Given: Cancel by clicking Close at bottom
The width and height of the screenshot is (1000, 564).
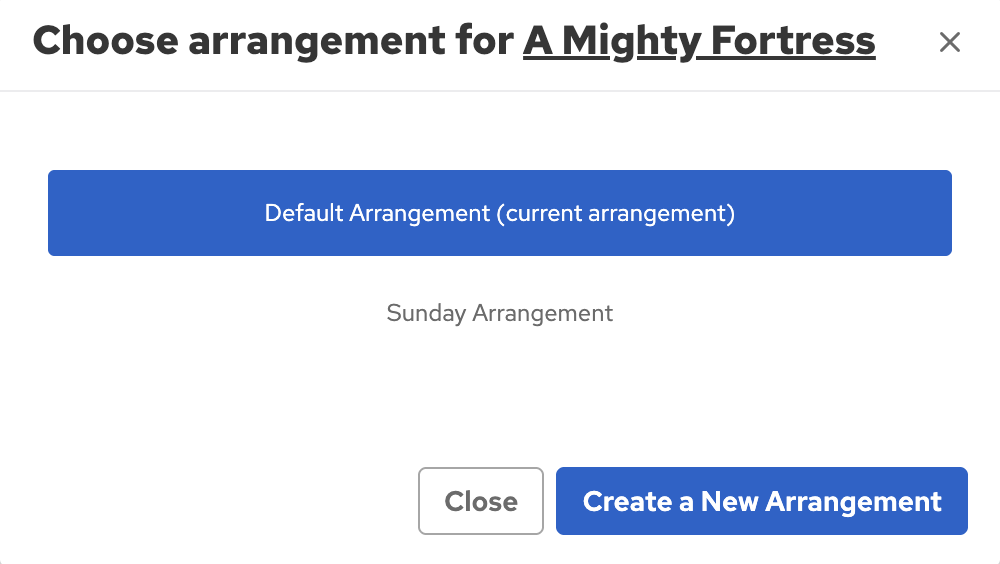Looking at the screenshot, I should click(x=481, y=501).
